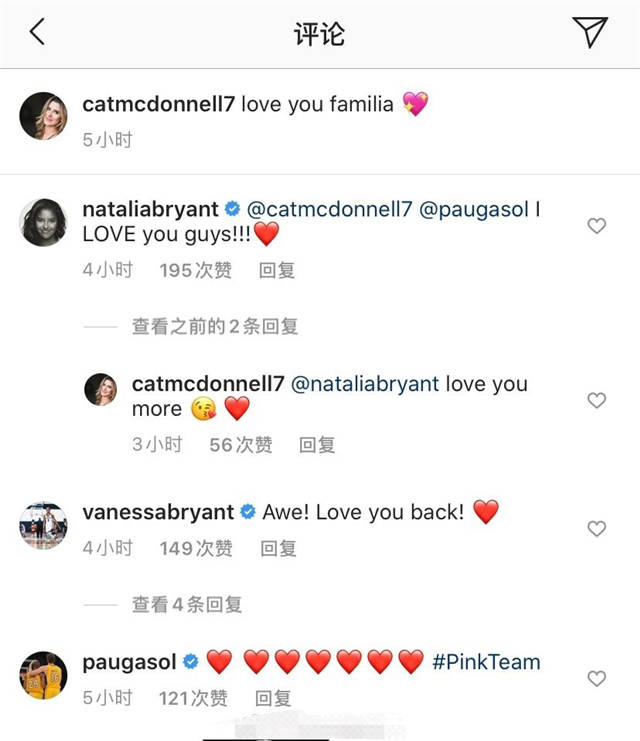The width and height of the screenshot is (640, 741).
Task: Open the #PinkTeam hashtag
Action: [486, 662]
